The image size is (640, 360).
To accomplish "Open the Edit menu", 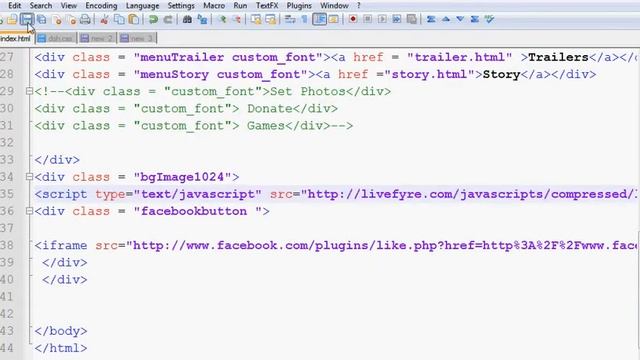I will [x=14, y=6].
